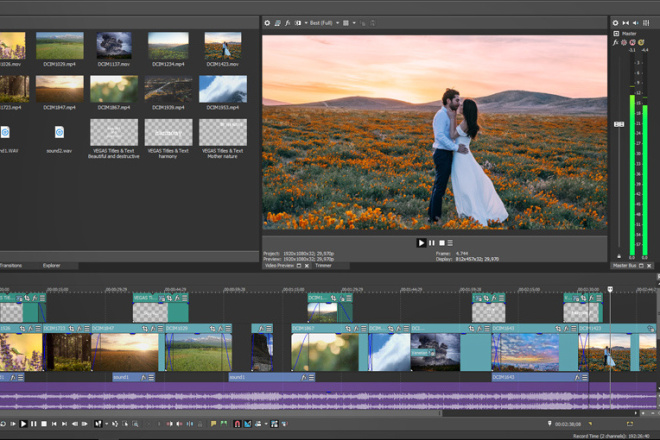
Task: Open Video Output FX in preview toolbar
Action: click(x=287, y=23)
